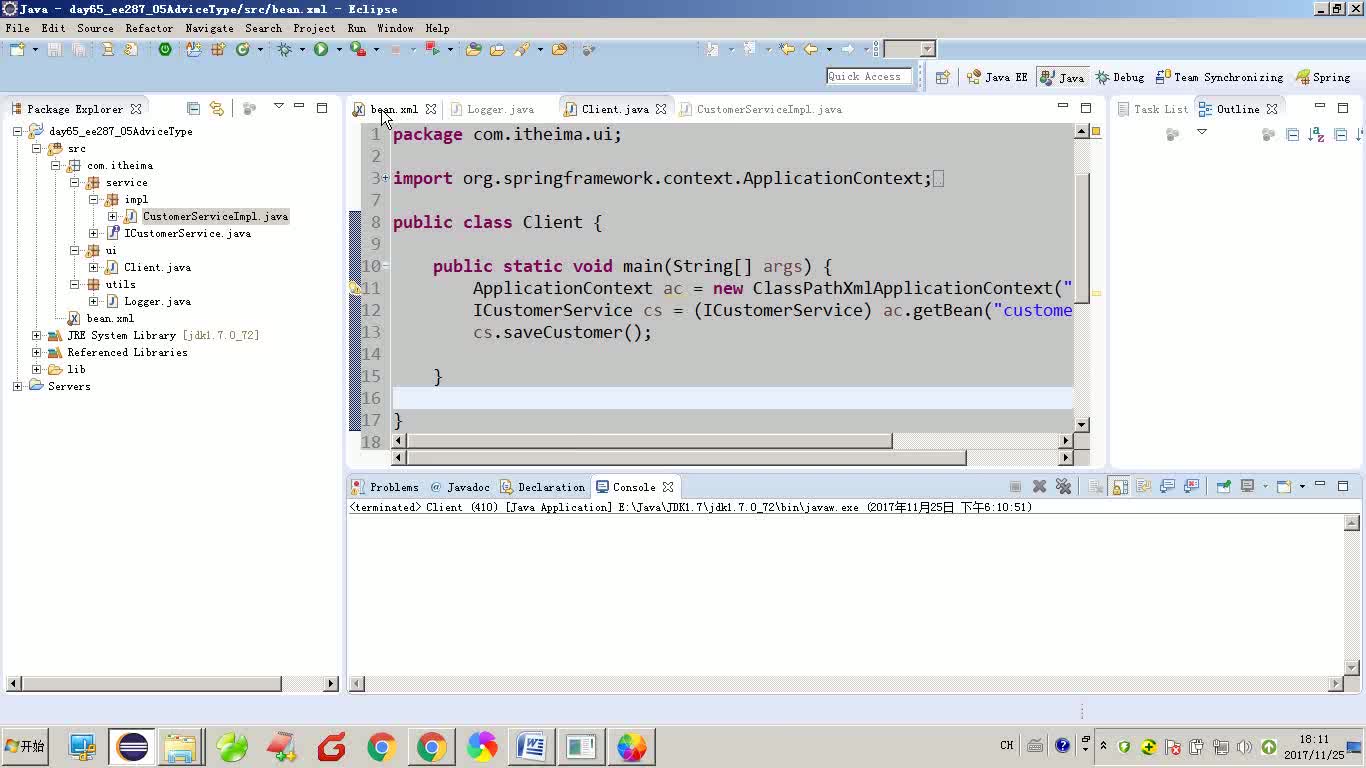
Task: Click the Back navigation arrow in toolbar
Action: tap(811, 49)
